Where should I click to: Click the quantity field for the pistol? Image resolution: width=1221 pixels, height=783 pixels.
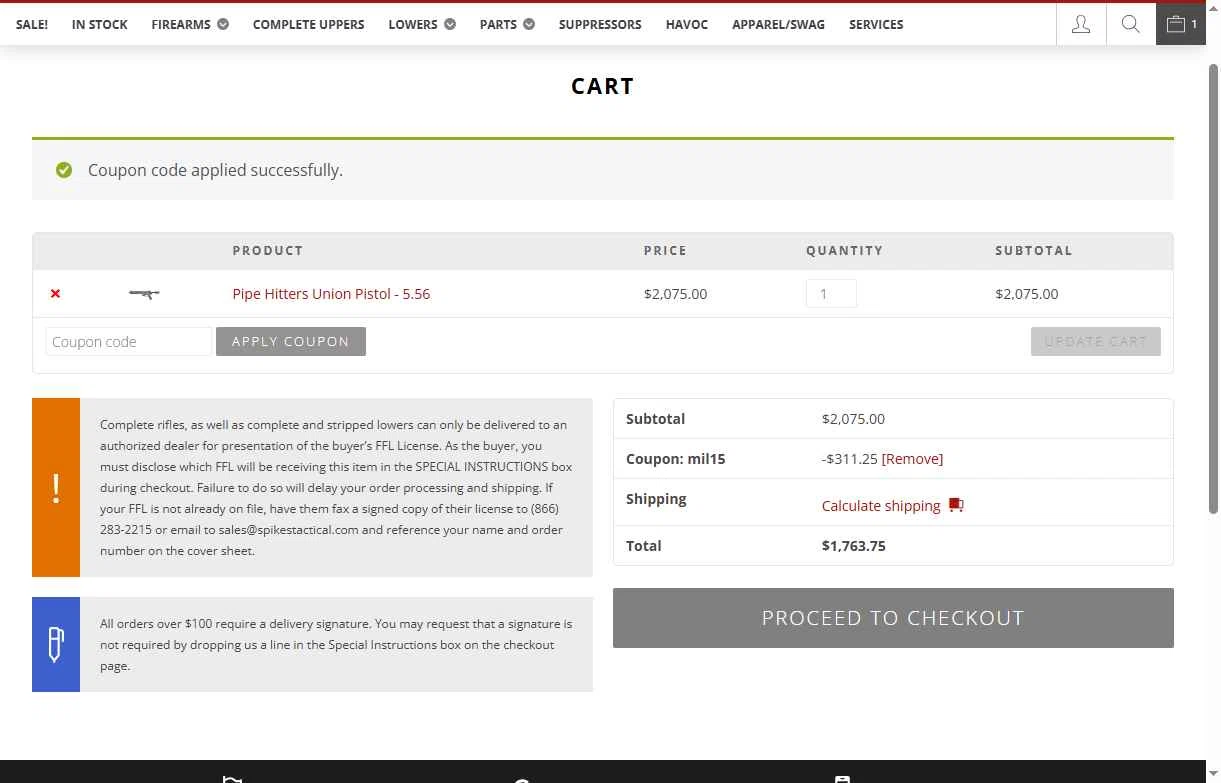coord(831,293)
